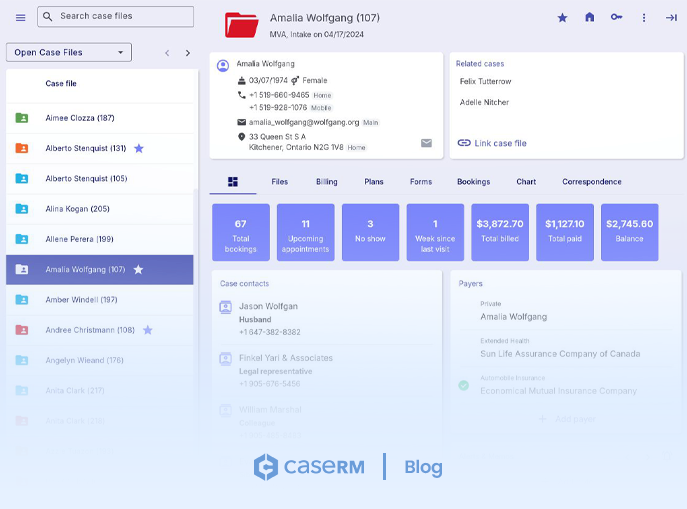
Task: Click the Week since last visit tile
Action: click(x=435, y=232)
